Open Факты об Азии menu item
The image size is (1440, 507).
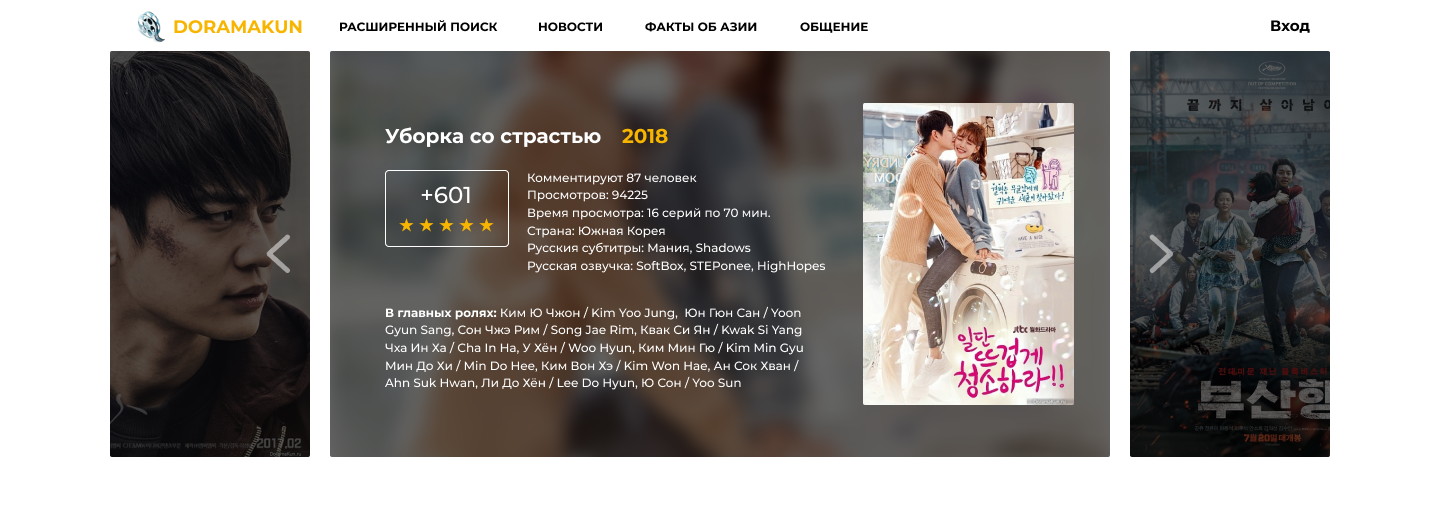[x=701, y=27]
